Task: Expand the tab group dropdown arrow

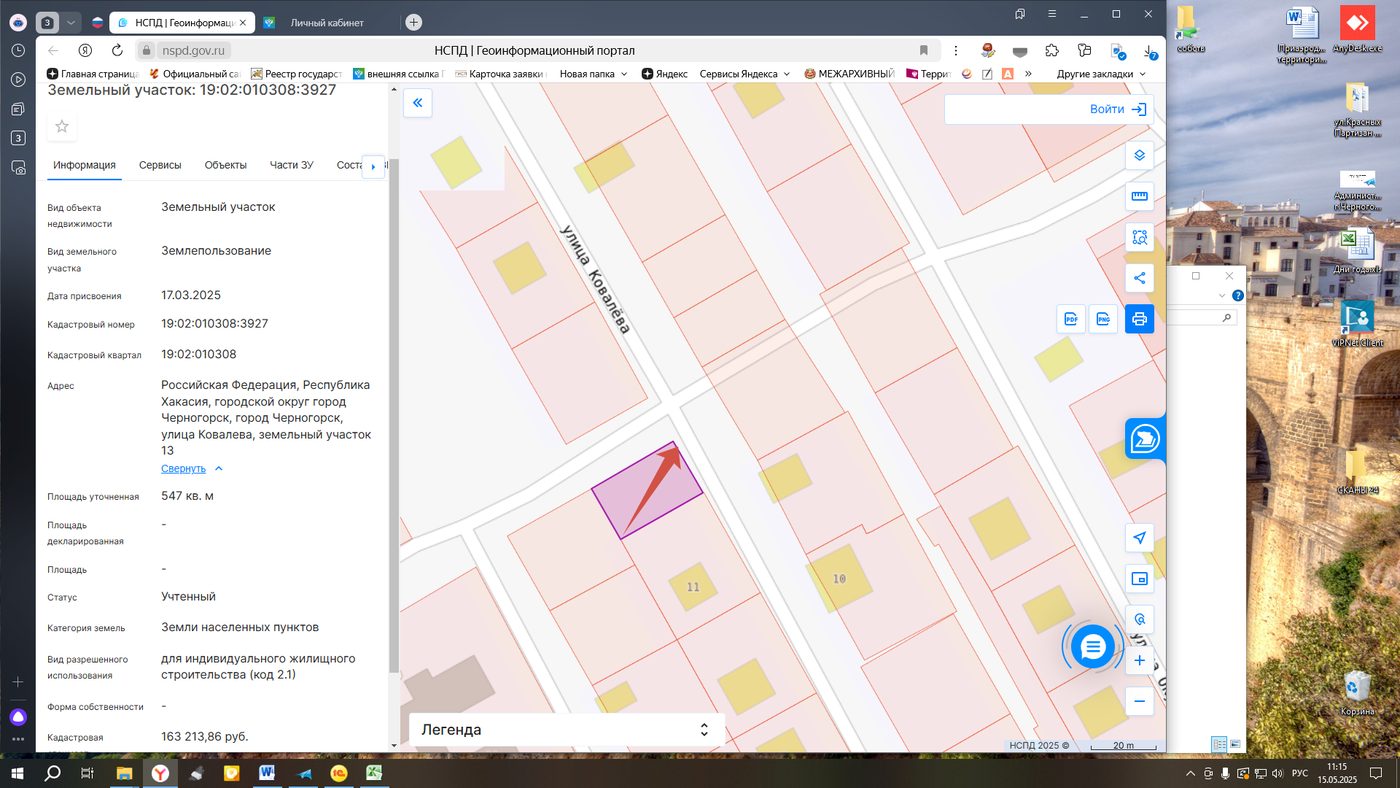Action: point(72,22)
